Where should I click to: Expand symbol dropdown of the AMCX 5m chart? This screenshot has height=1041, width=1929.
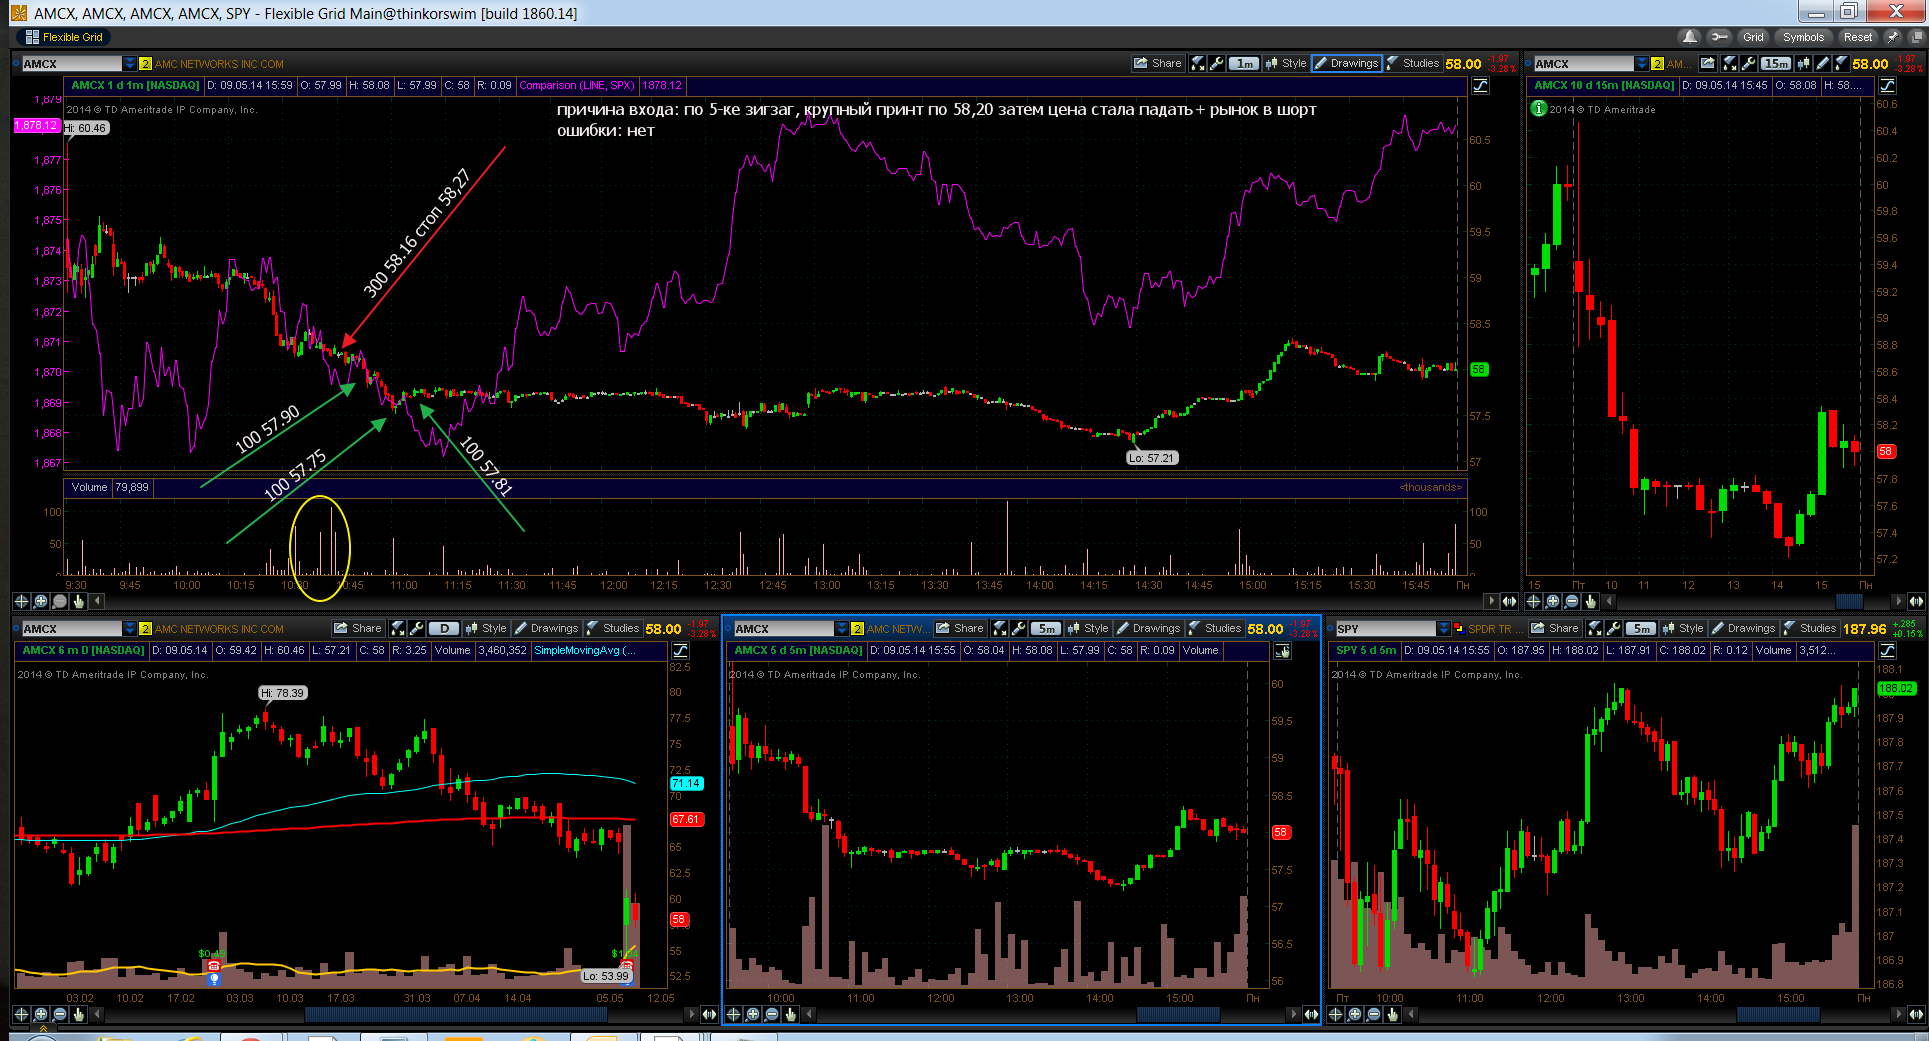(841, 629)
